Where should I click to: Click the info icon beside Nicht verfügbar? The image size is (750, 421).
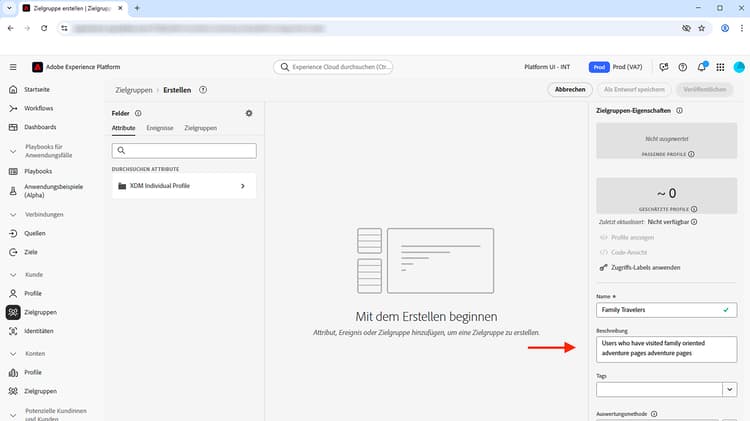click(x=694, y=222)
